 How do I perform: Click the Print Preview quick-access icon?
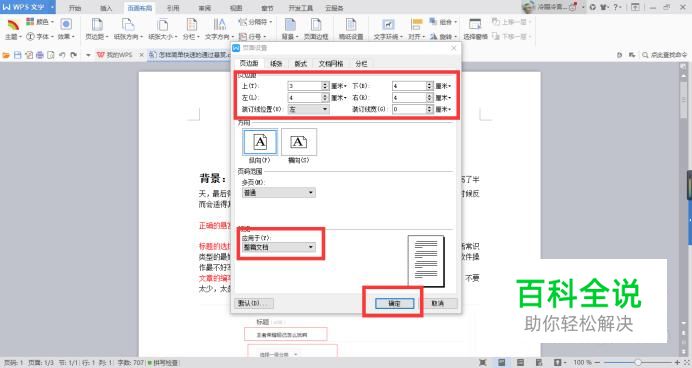point(51,55)
